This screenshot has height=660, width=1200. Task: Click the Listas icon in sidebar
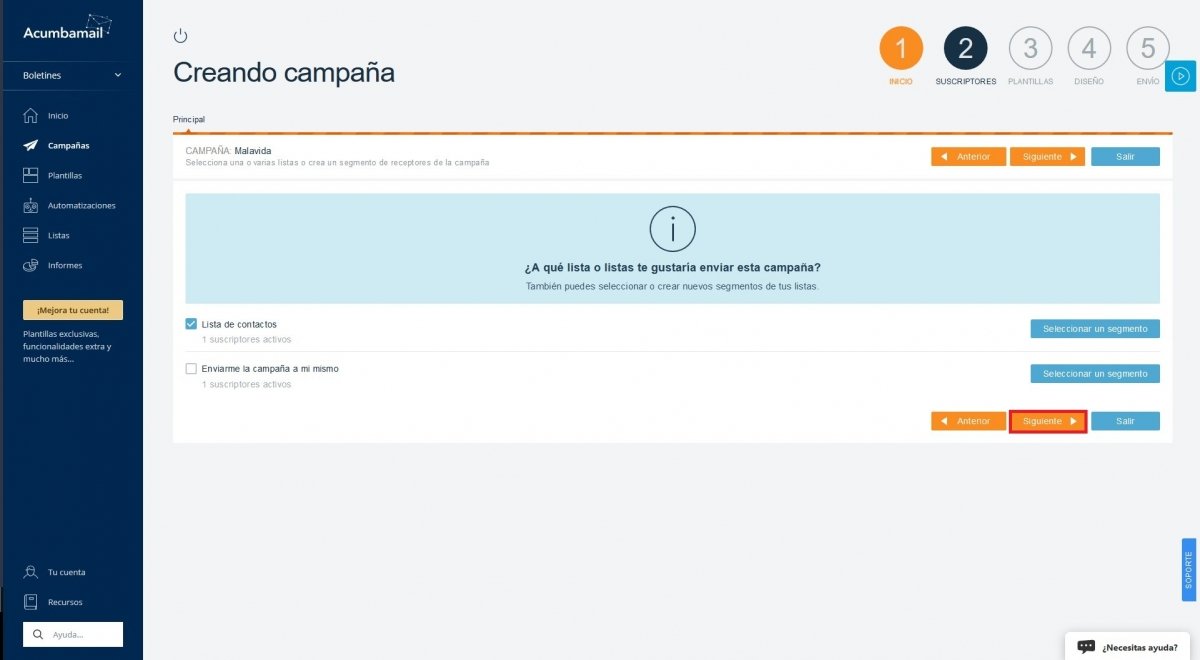click(30, 236)
